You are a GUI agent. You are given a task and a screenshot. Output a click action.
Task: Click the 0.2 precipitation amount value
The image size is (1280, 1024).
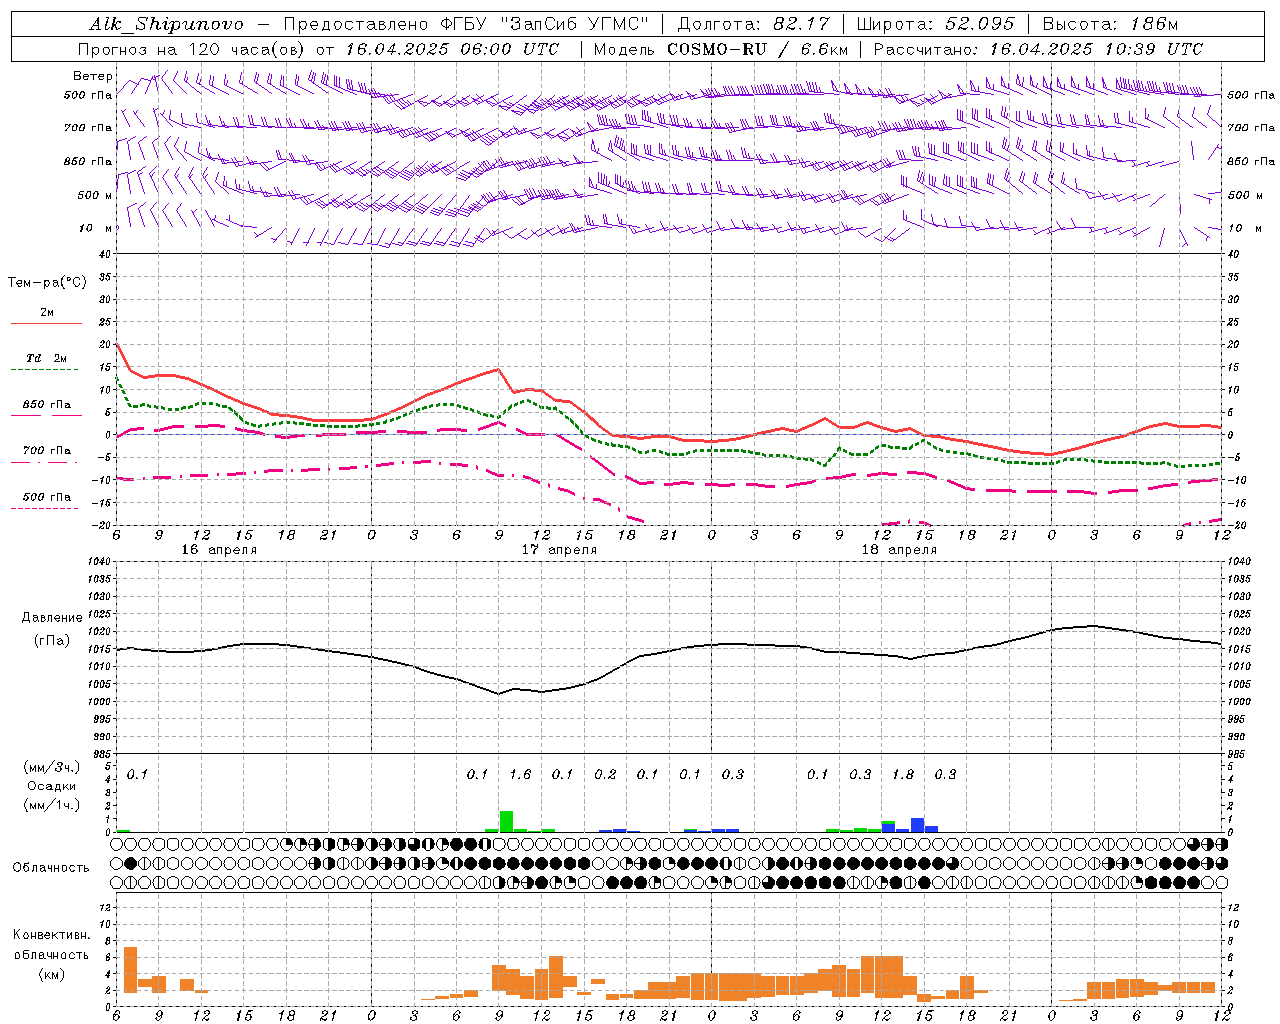605,774
